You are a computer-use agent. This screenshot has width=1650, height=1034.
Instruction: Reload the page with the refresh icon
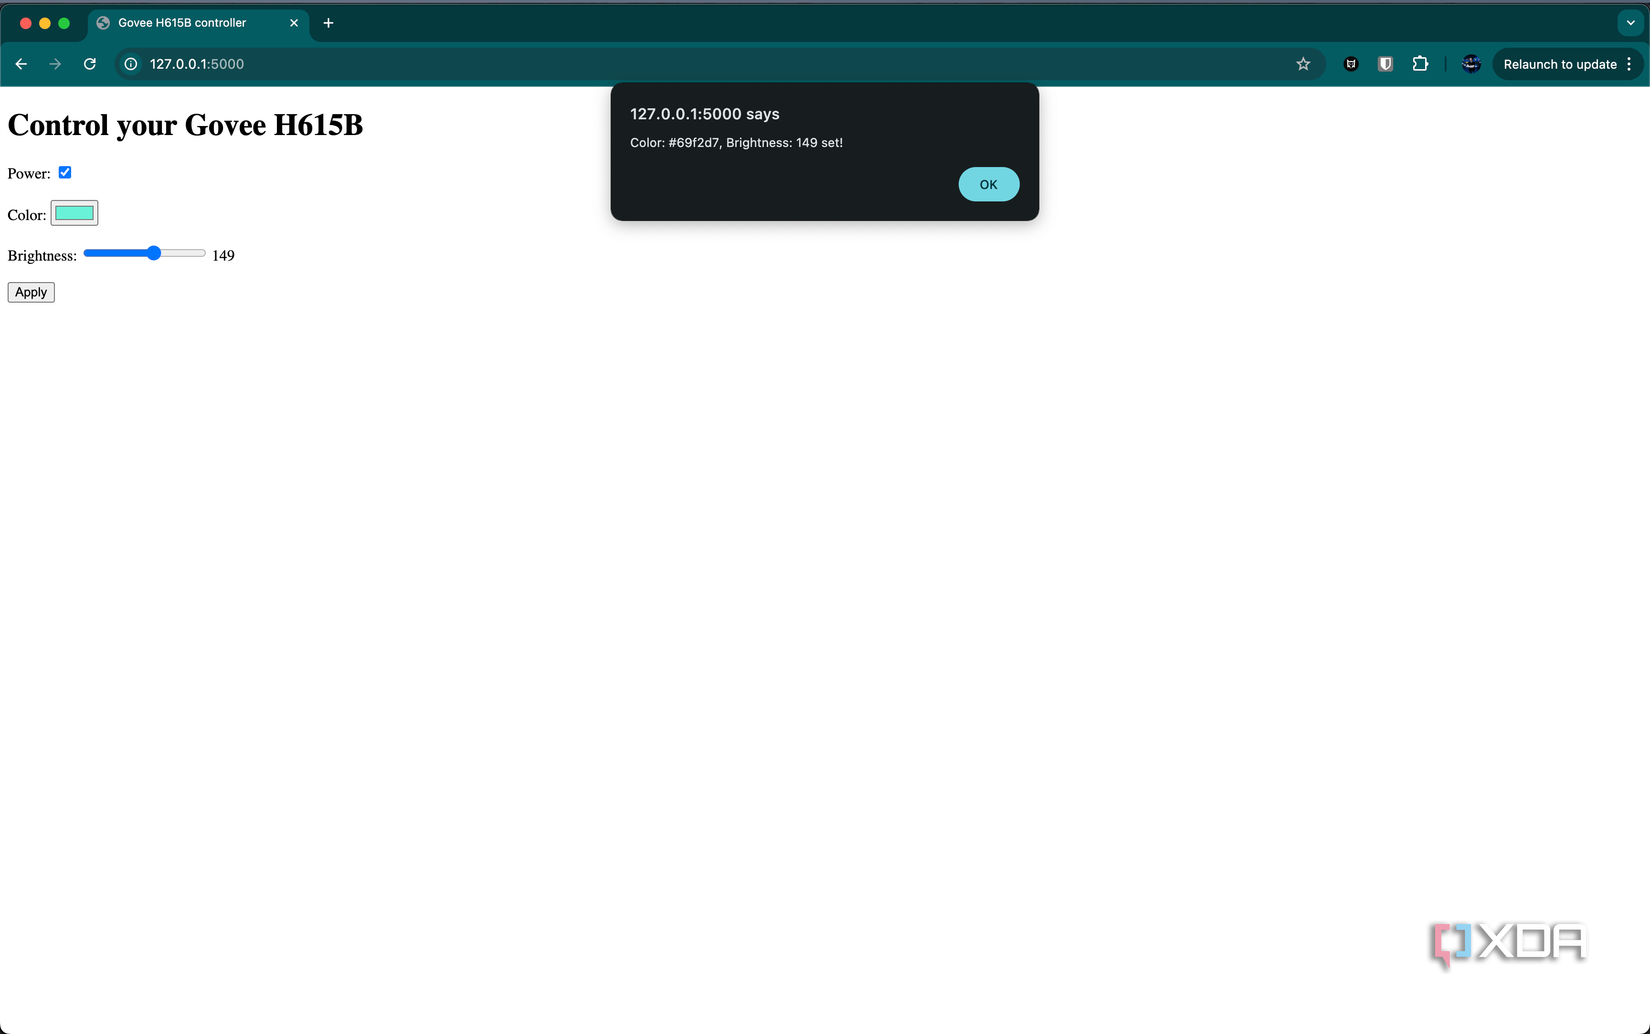pos(90,64)
